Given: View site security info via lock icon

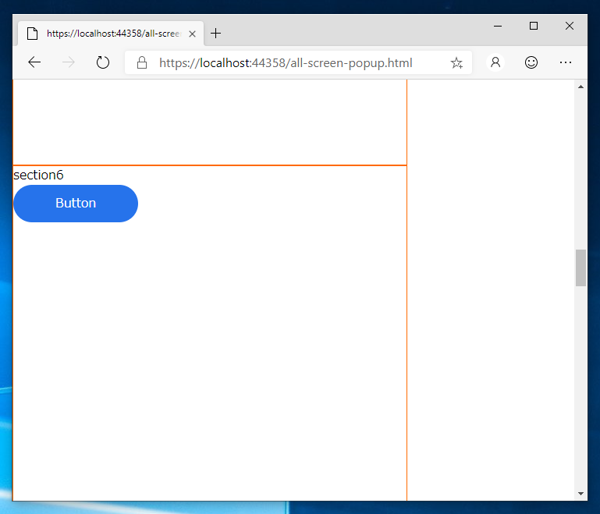Looking at the screenshot, I should tap(142, 63).
